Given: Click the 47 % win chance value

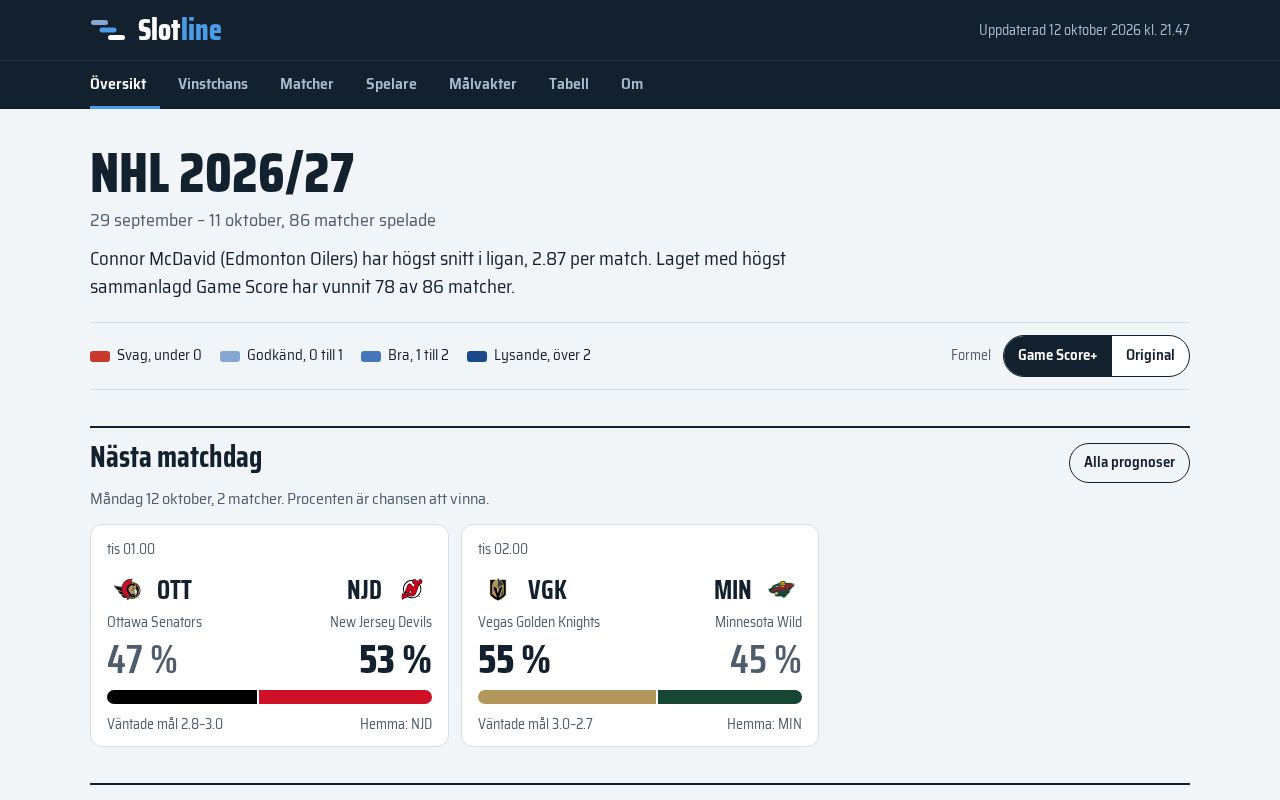Looking at the screenshot, I should tap(142, 660).
